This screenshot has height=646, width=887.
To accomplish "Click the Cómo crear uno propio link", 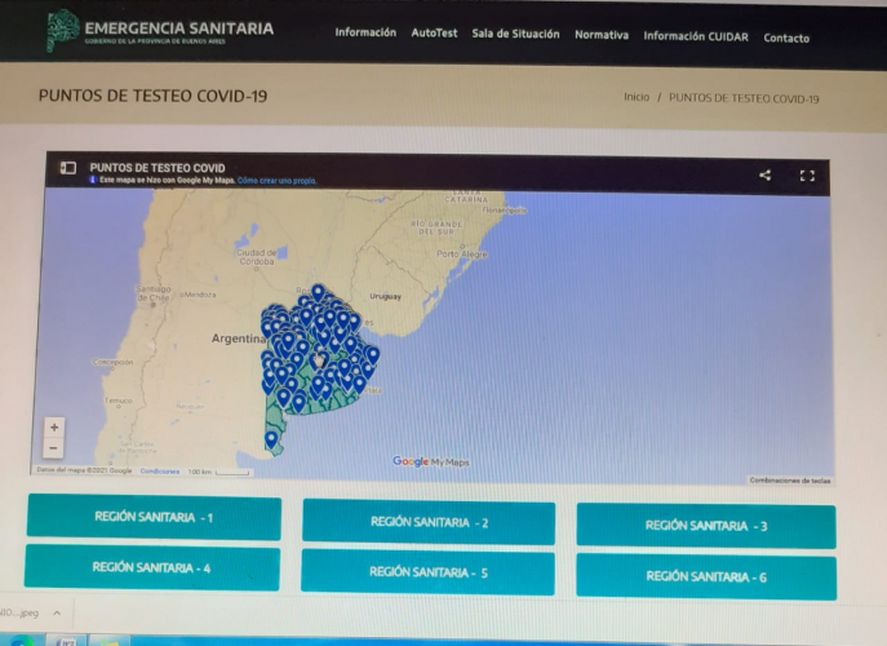I will (x=277, y=183).
